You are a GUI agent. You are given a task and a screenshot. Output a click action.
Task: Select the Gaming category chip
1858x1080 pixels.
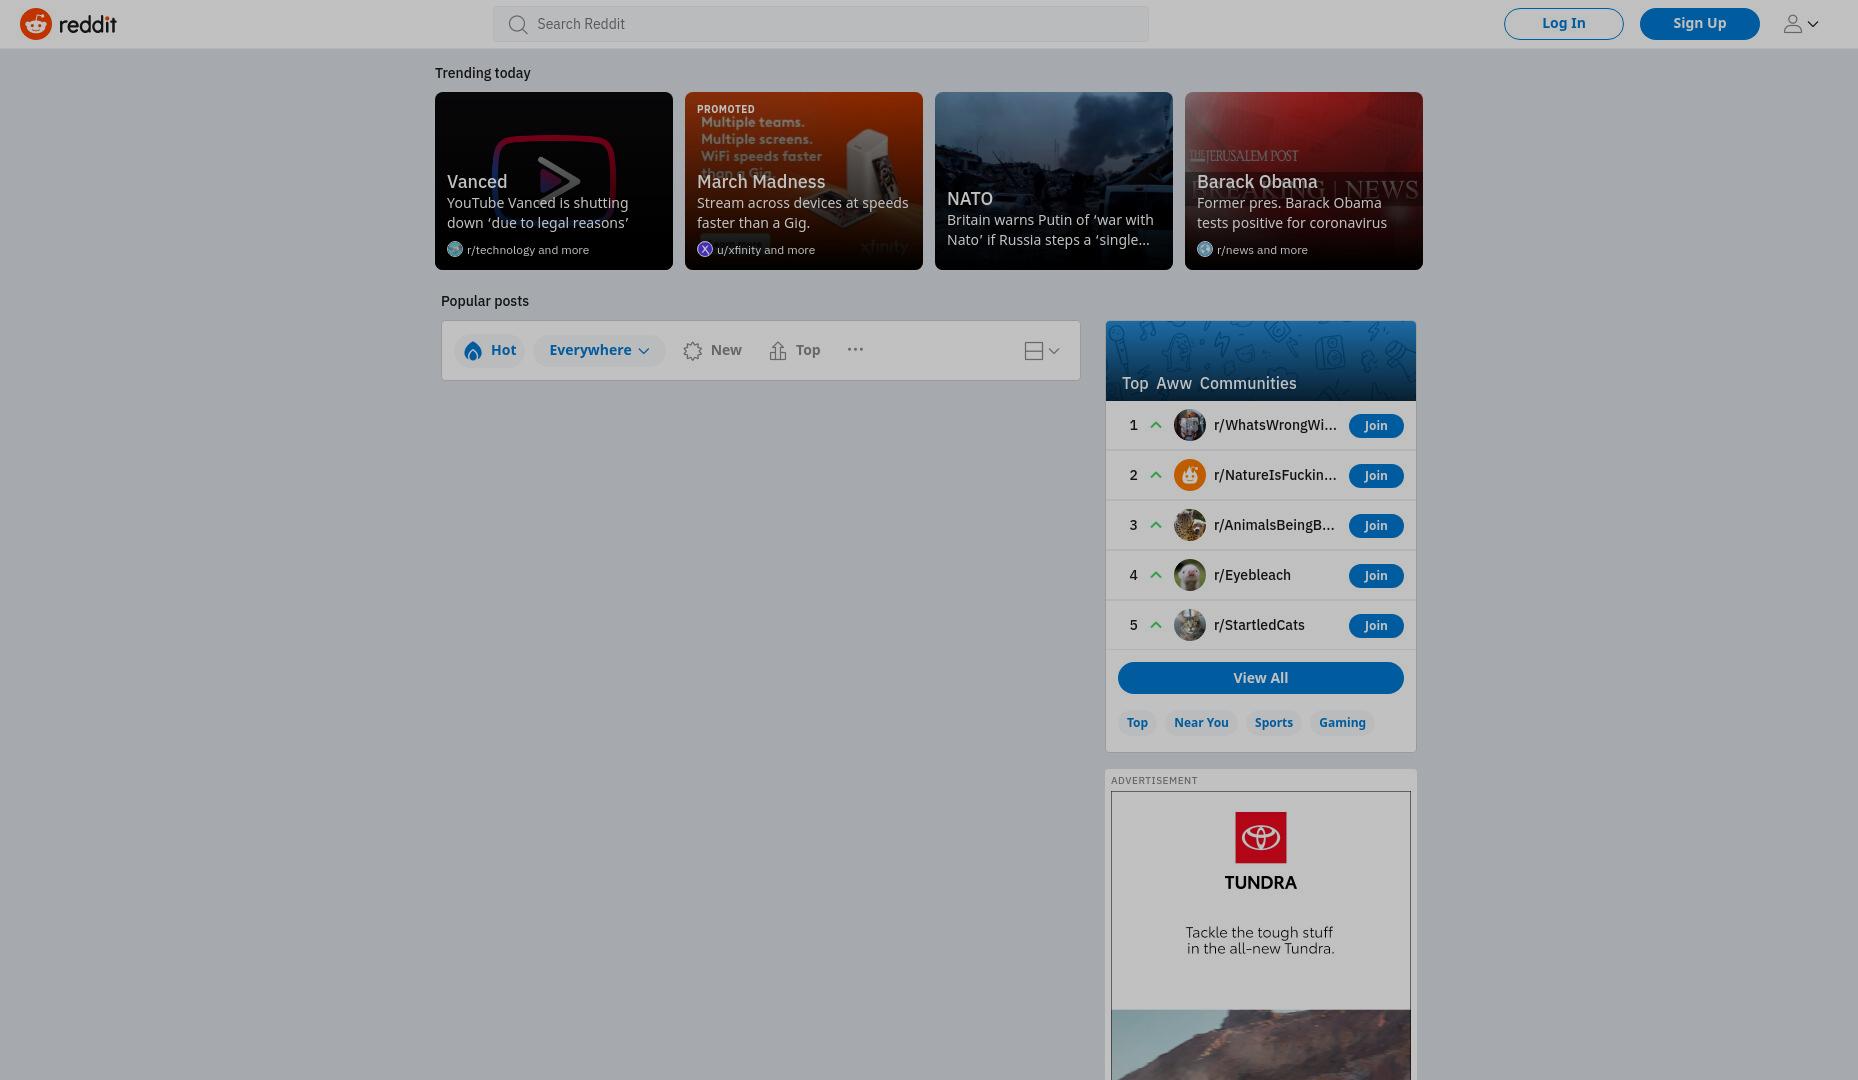pos(1342,723)
